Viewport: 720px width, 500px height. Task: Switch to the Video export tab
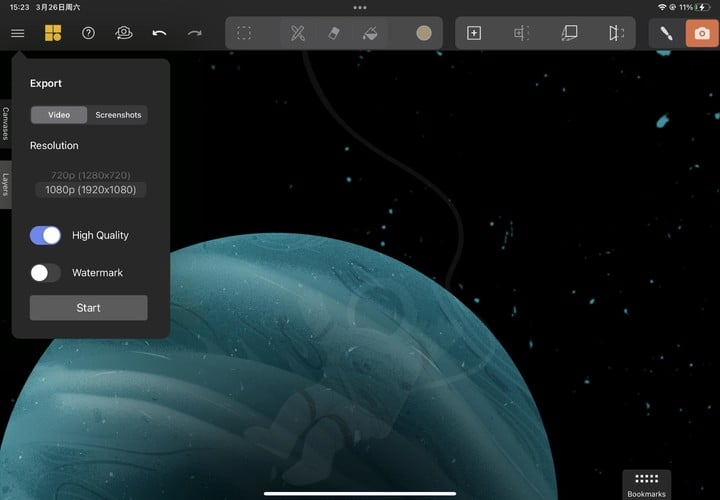pos(59,115)
